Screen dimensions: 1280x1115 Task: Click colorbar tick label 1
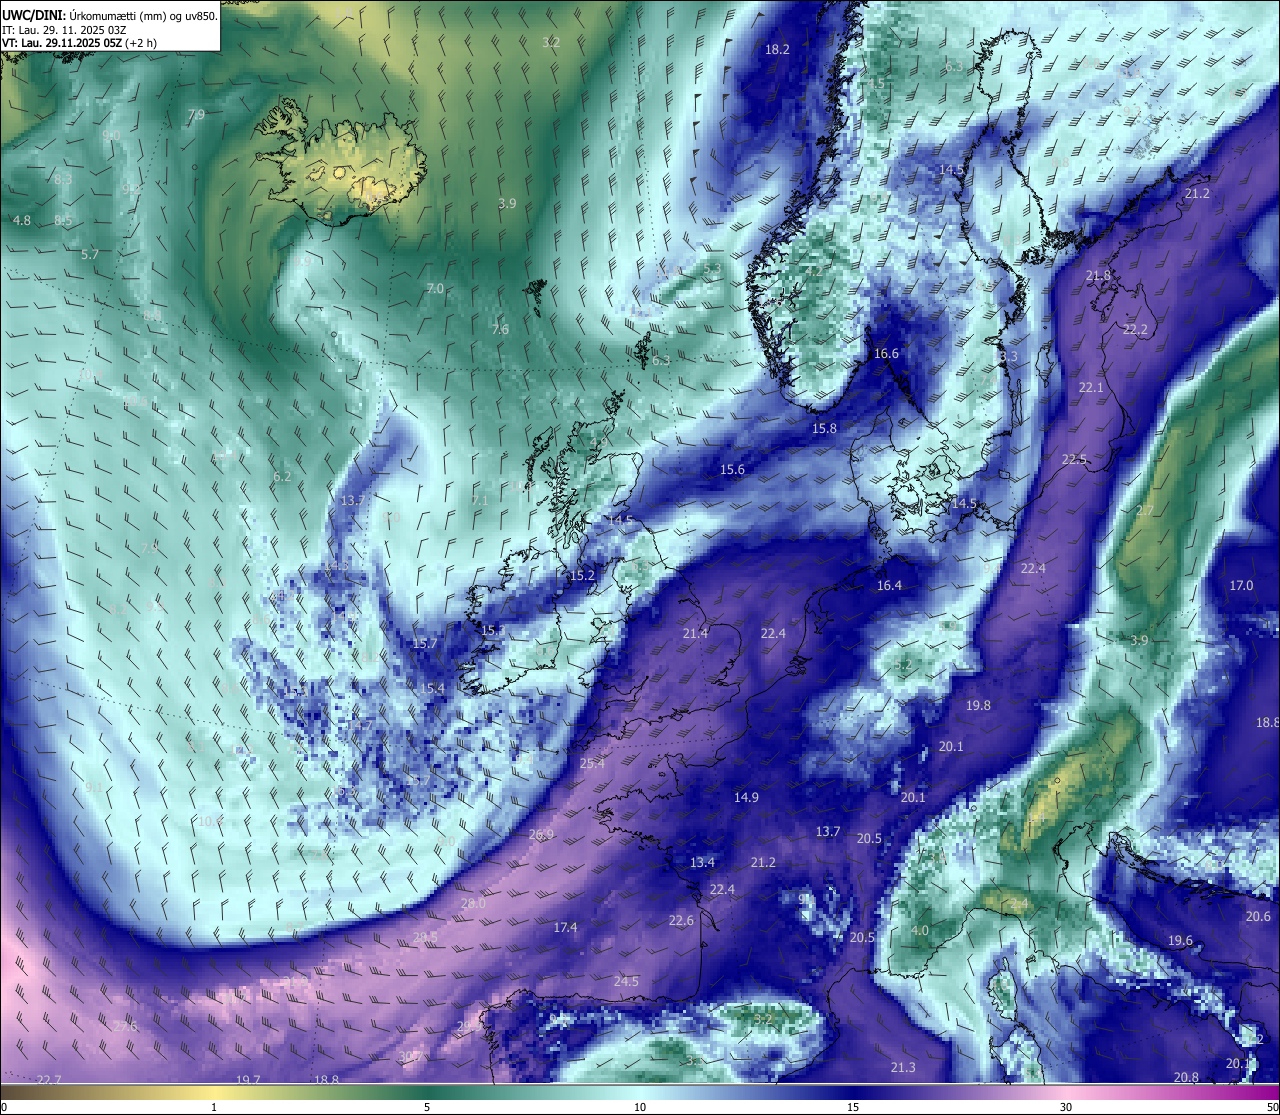click(214, 1107)
